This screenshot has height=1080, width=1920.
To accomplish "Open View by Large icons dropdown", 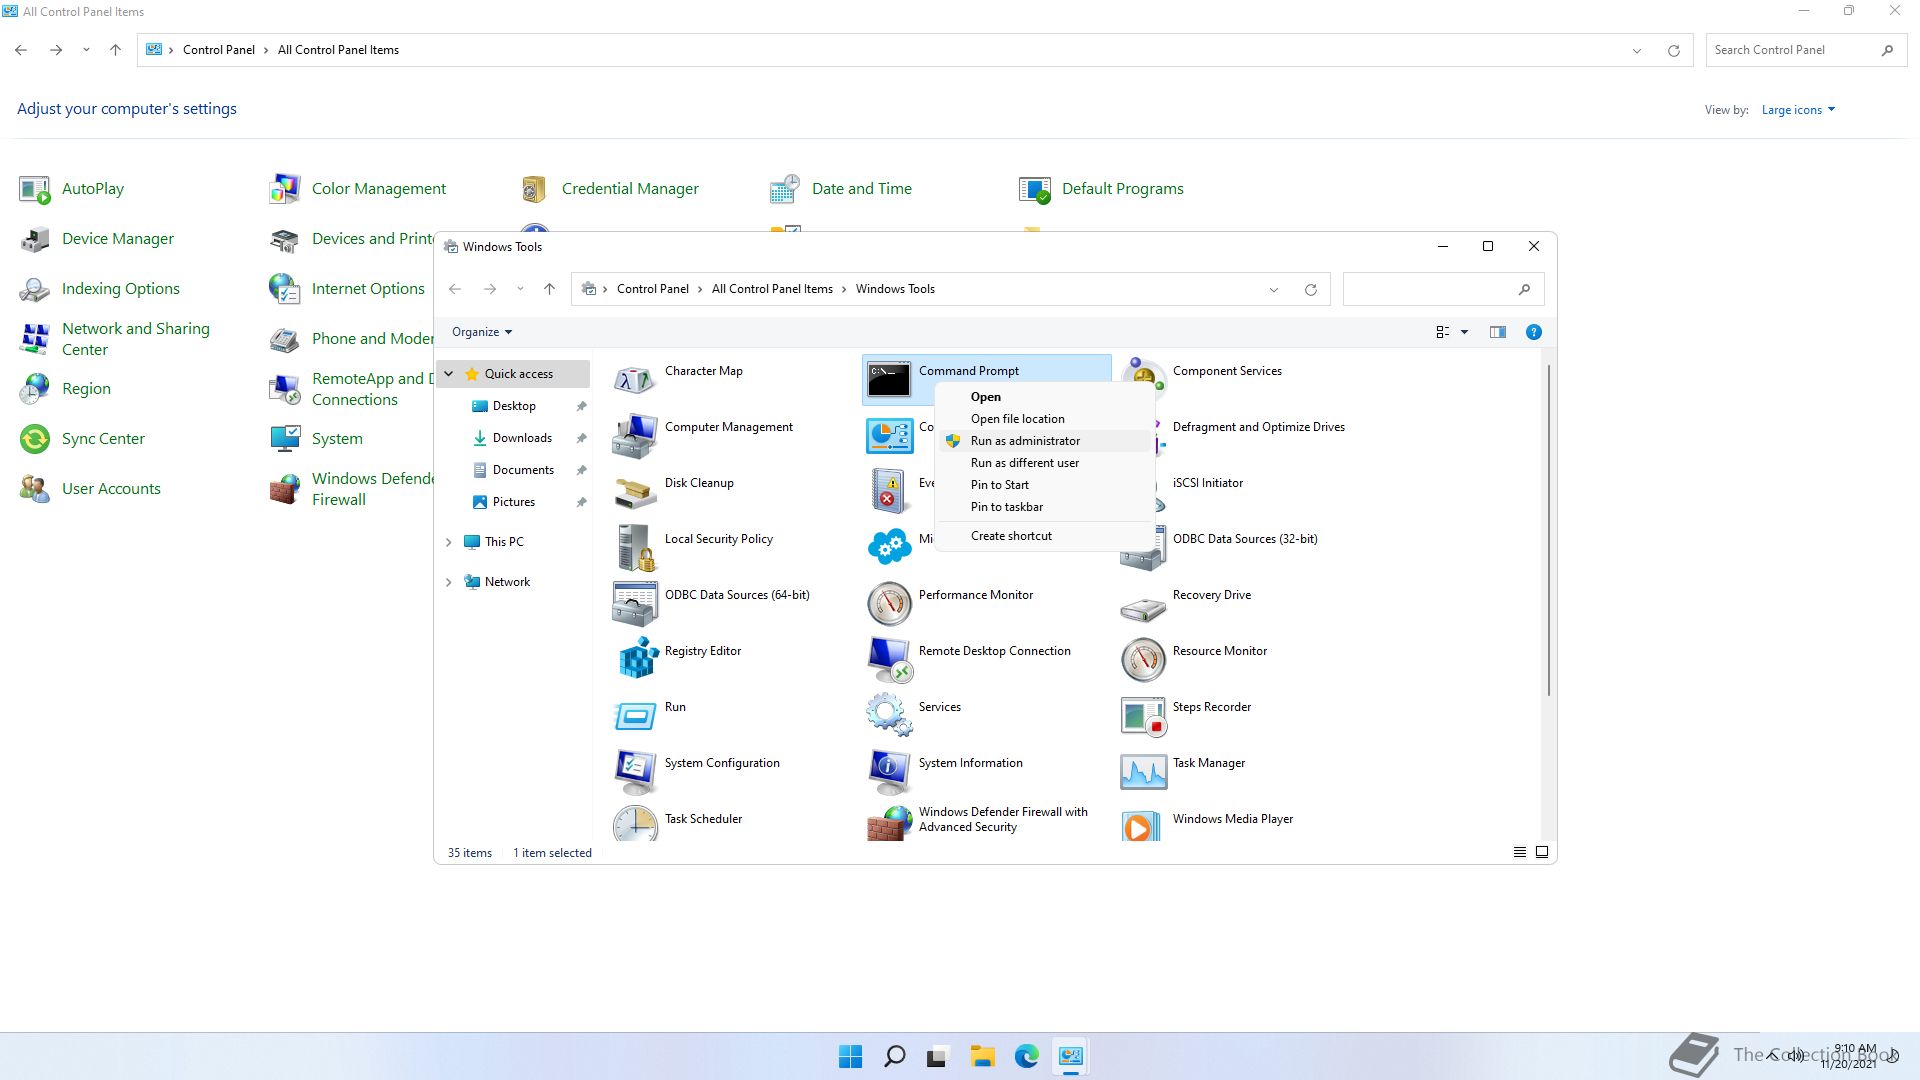I will (x=1798, y=110).
